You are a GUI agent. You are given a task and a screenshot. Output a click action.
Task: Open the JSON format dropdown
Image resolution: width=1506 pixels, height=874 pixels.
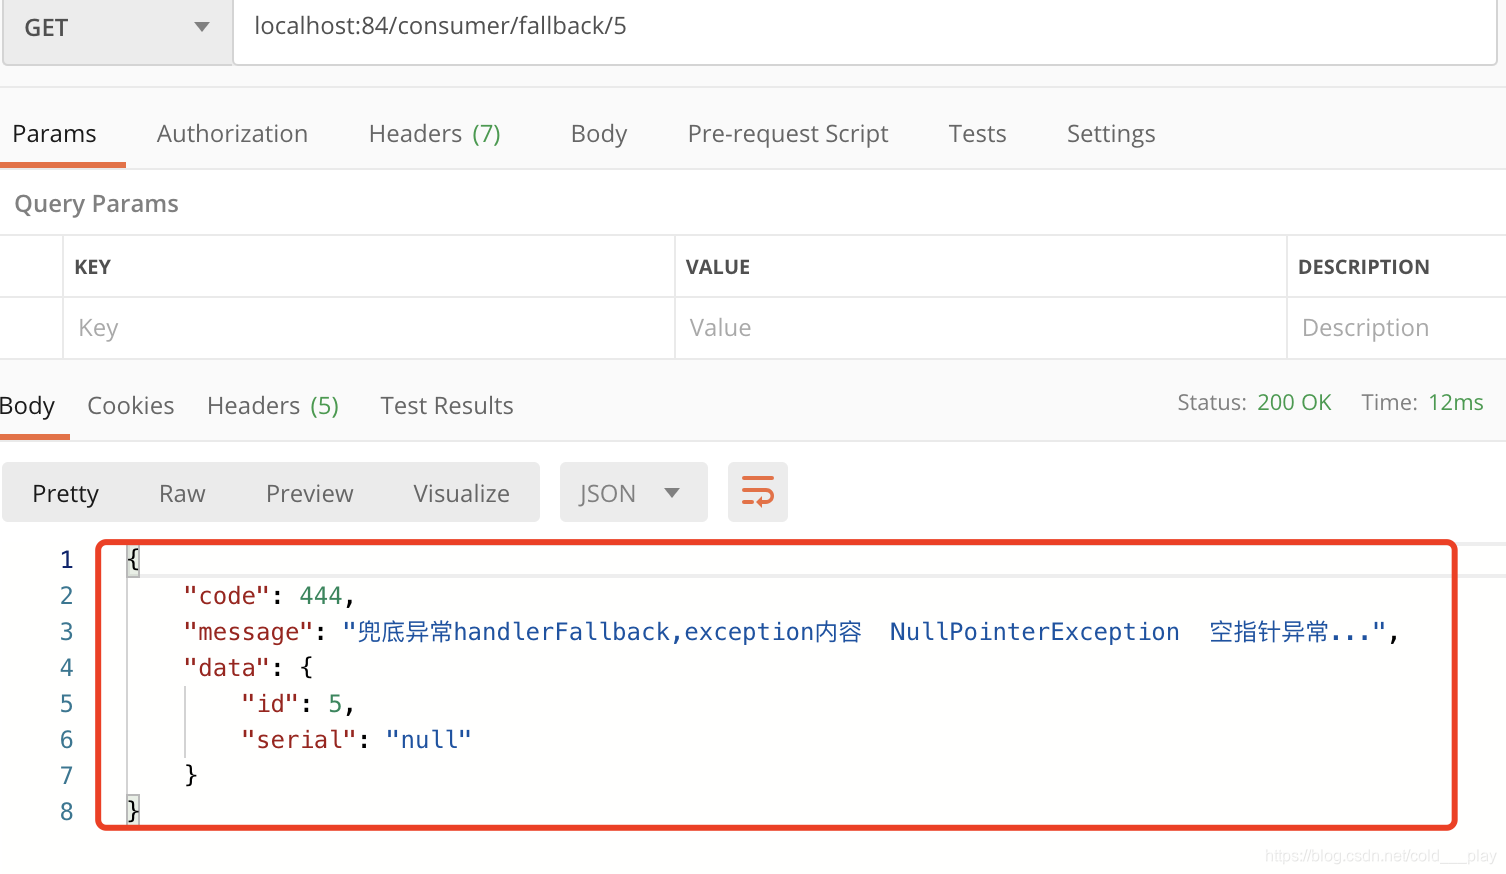[x=634, y=492]
